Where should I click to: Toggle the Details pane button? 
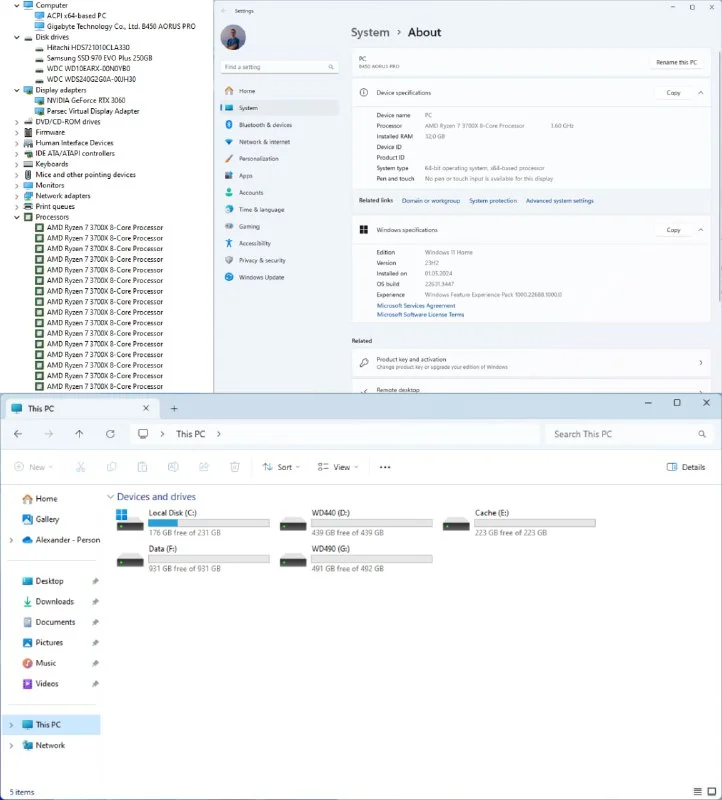point(686,467)
